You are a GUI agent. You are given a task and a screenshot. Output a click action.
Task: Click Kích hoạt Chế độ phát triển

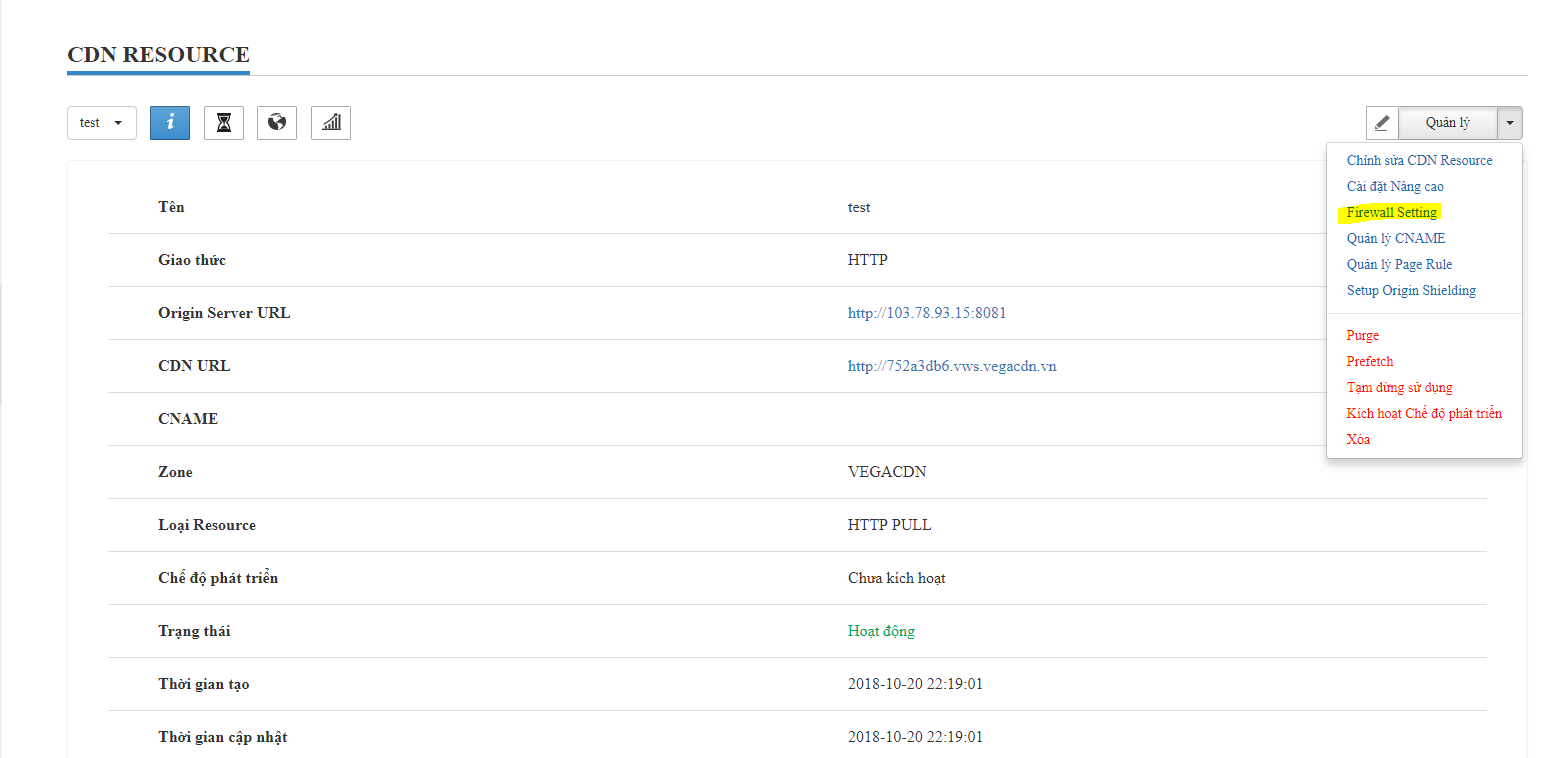coord(1424,413)
